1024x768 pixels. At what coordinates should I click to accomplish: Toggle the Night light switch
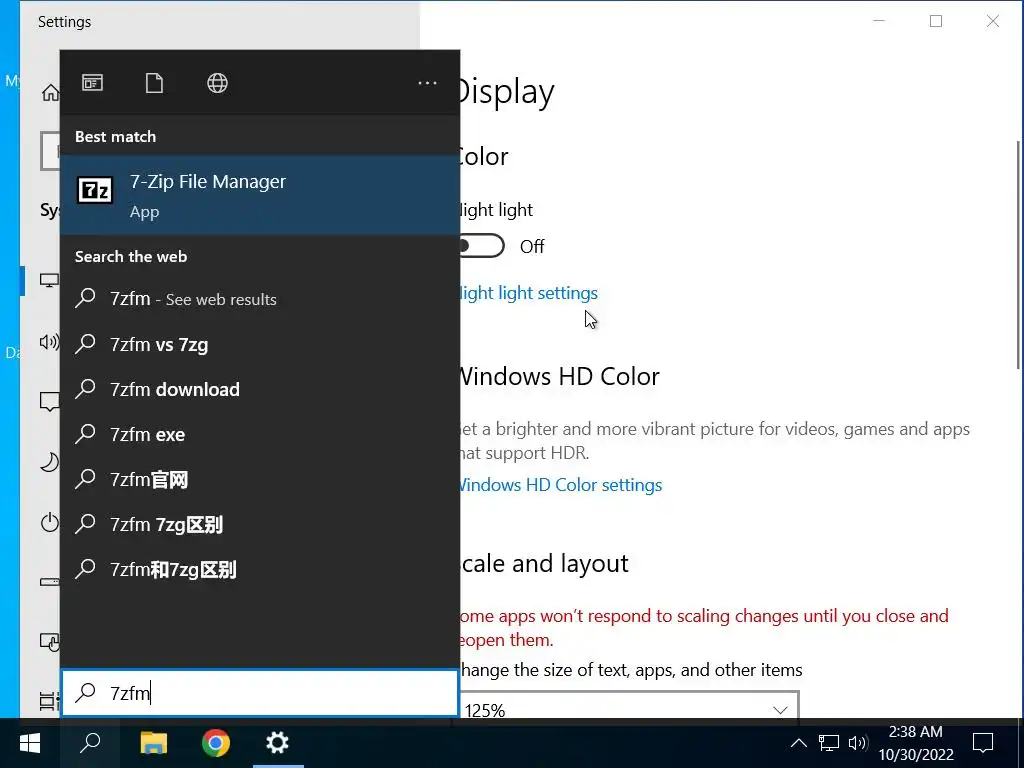point(482,246)
